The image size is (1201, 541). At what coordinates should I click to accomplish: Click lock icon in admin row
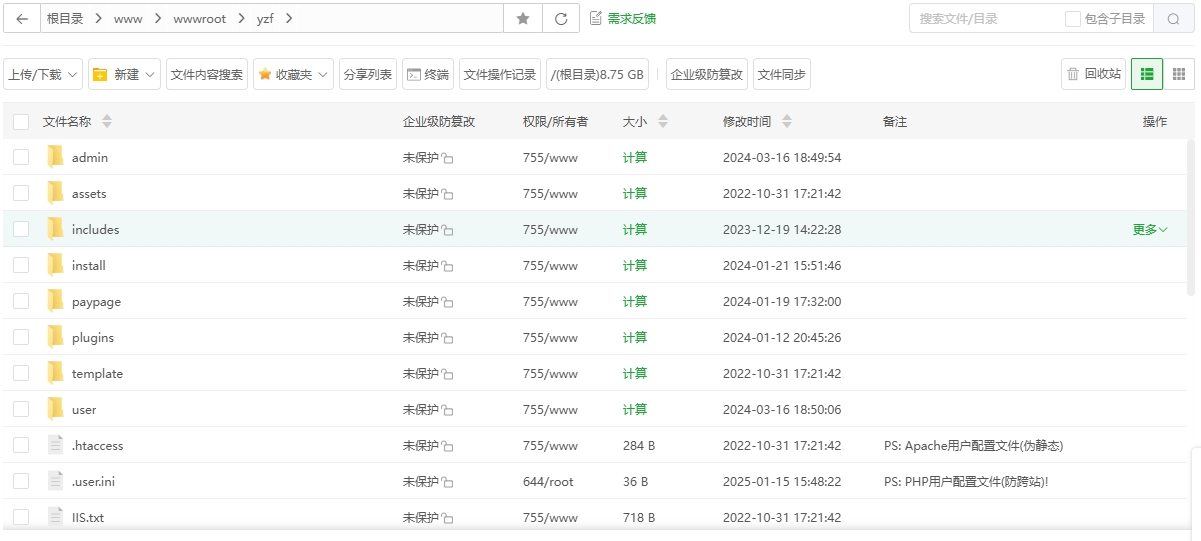447,158
